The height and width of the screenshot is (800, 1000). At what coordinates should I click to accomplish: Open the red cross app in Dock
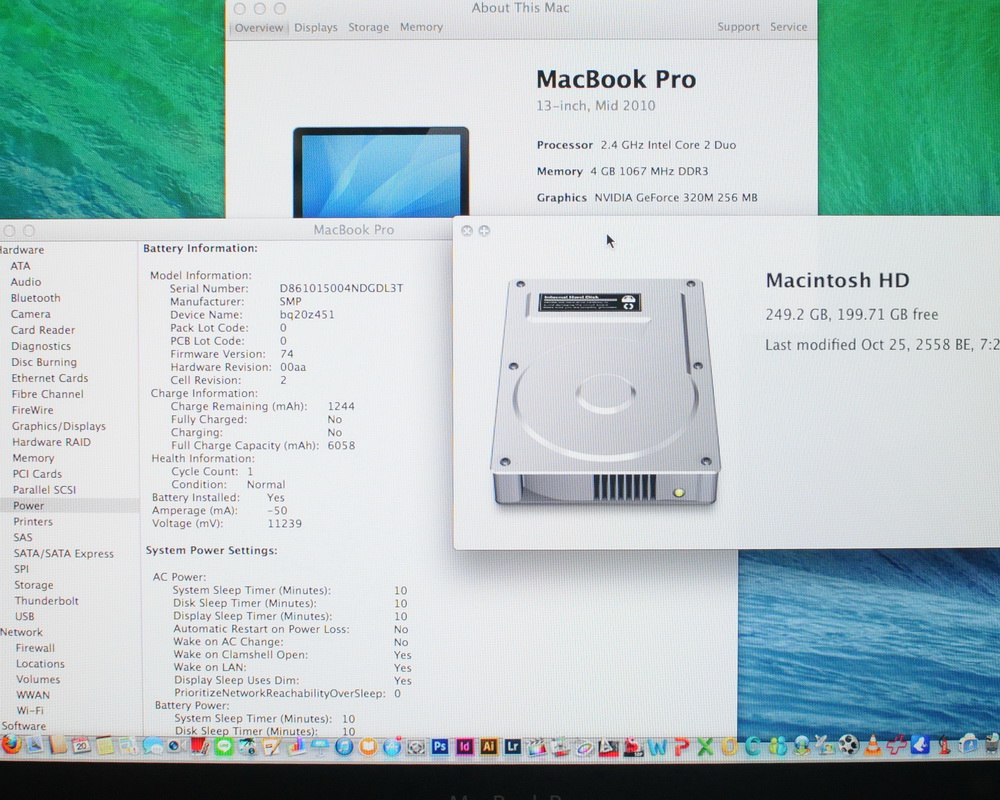point(897,745)
